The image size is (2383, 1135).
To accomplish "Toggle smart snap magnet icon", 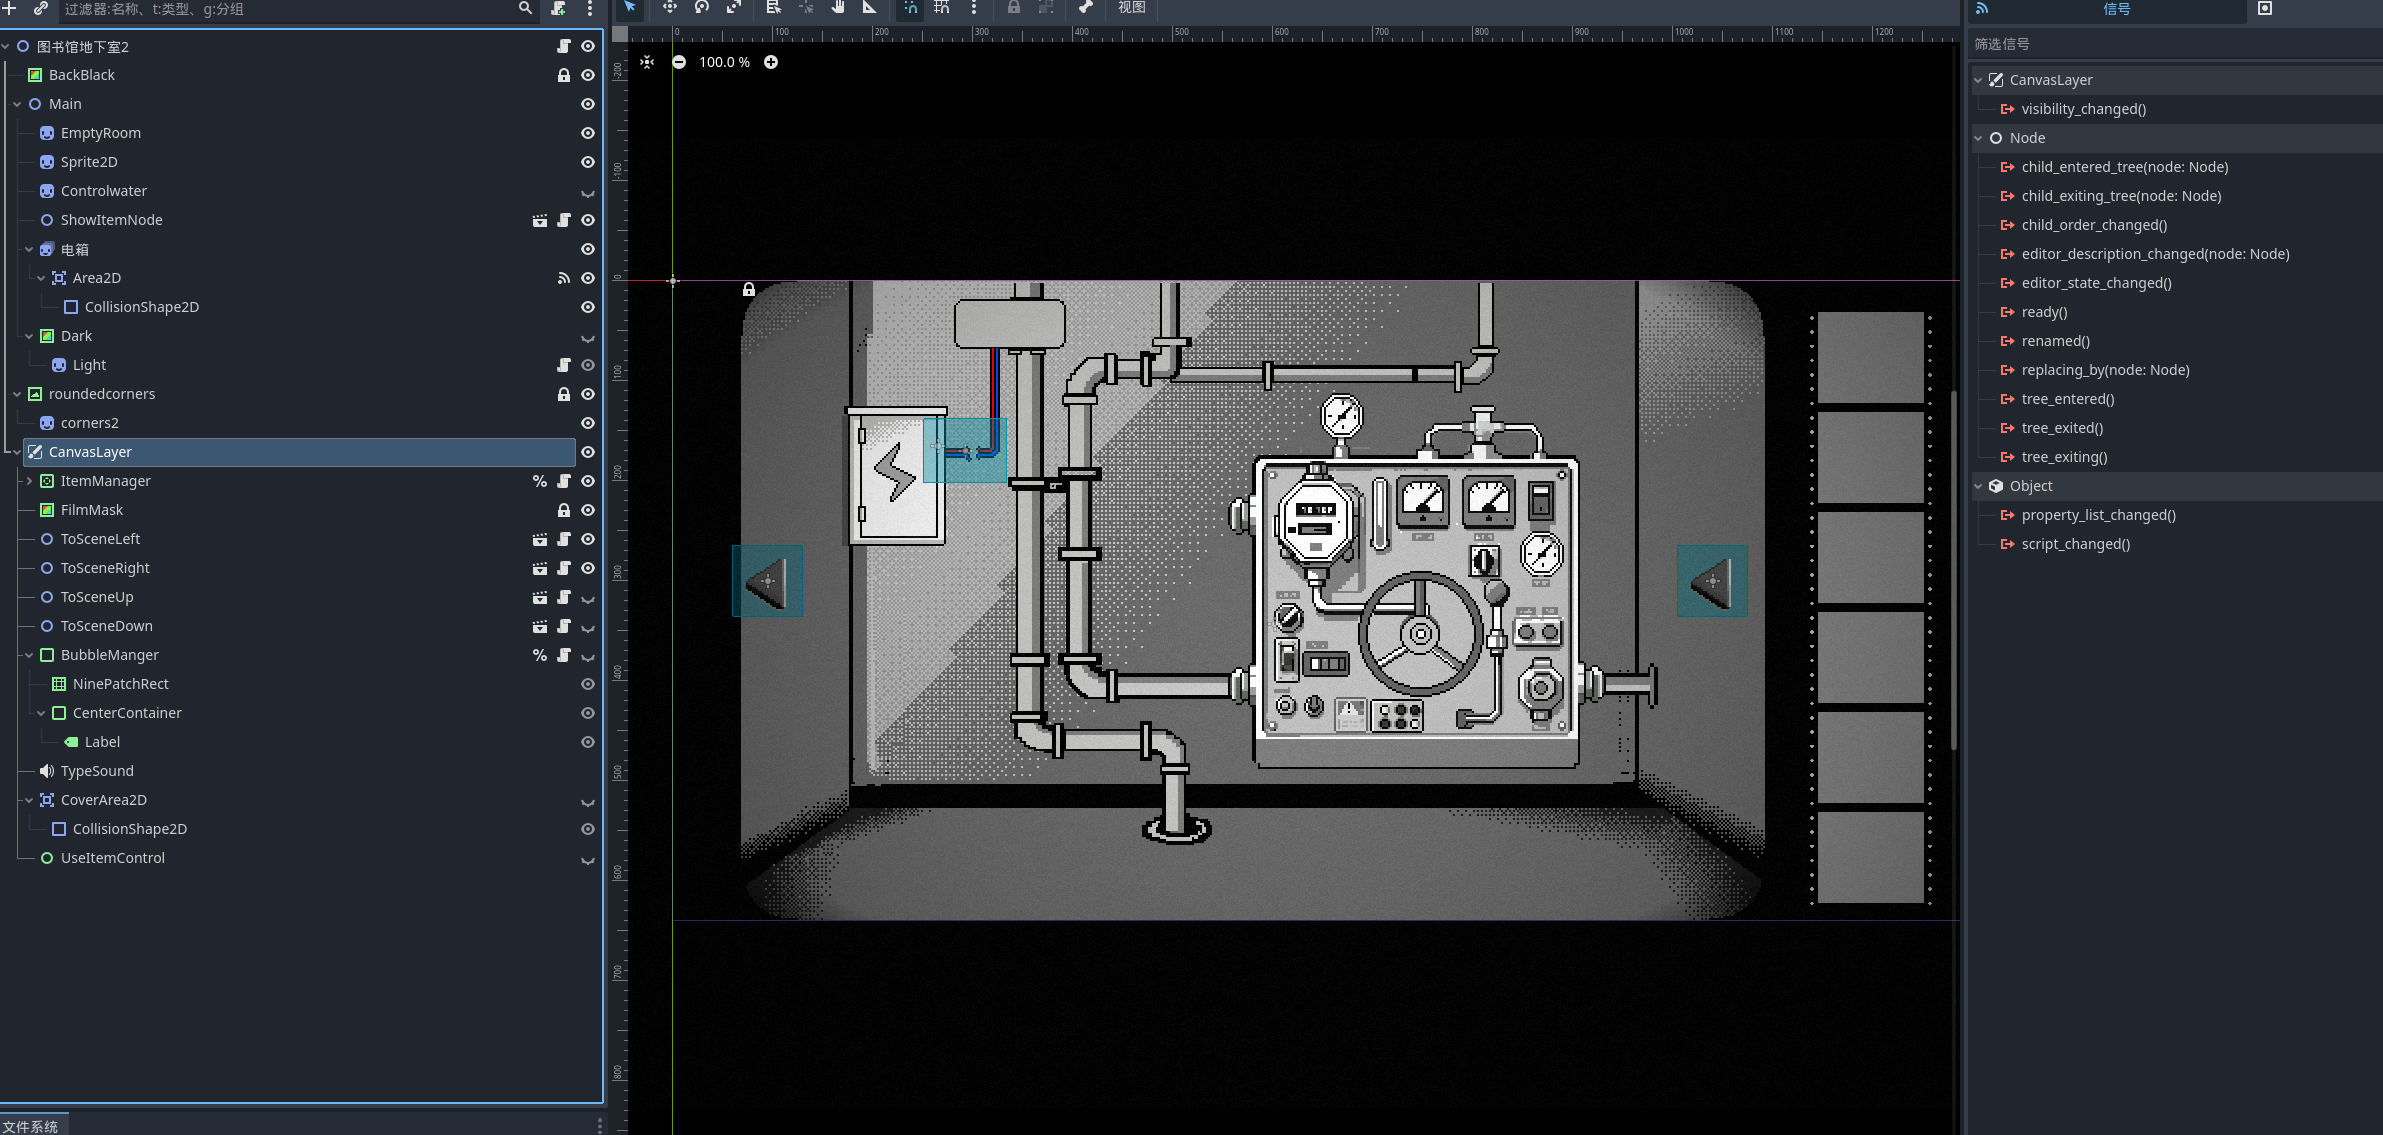I will pyautogui.click(x=910, y=7).
